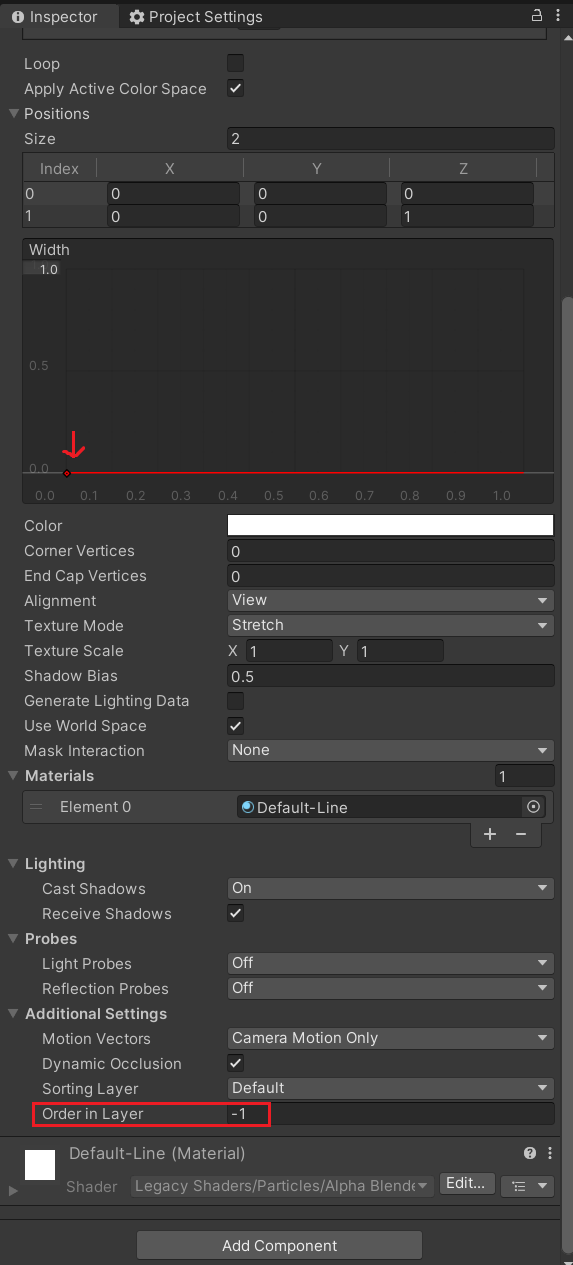Open the Cast Shadows dropdown
This screenshot has width=573, height=1265.
pyautogui.click(x=391, y=888)
